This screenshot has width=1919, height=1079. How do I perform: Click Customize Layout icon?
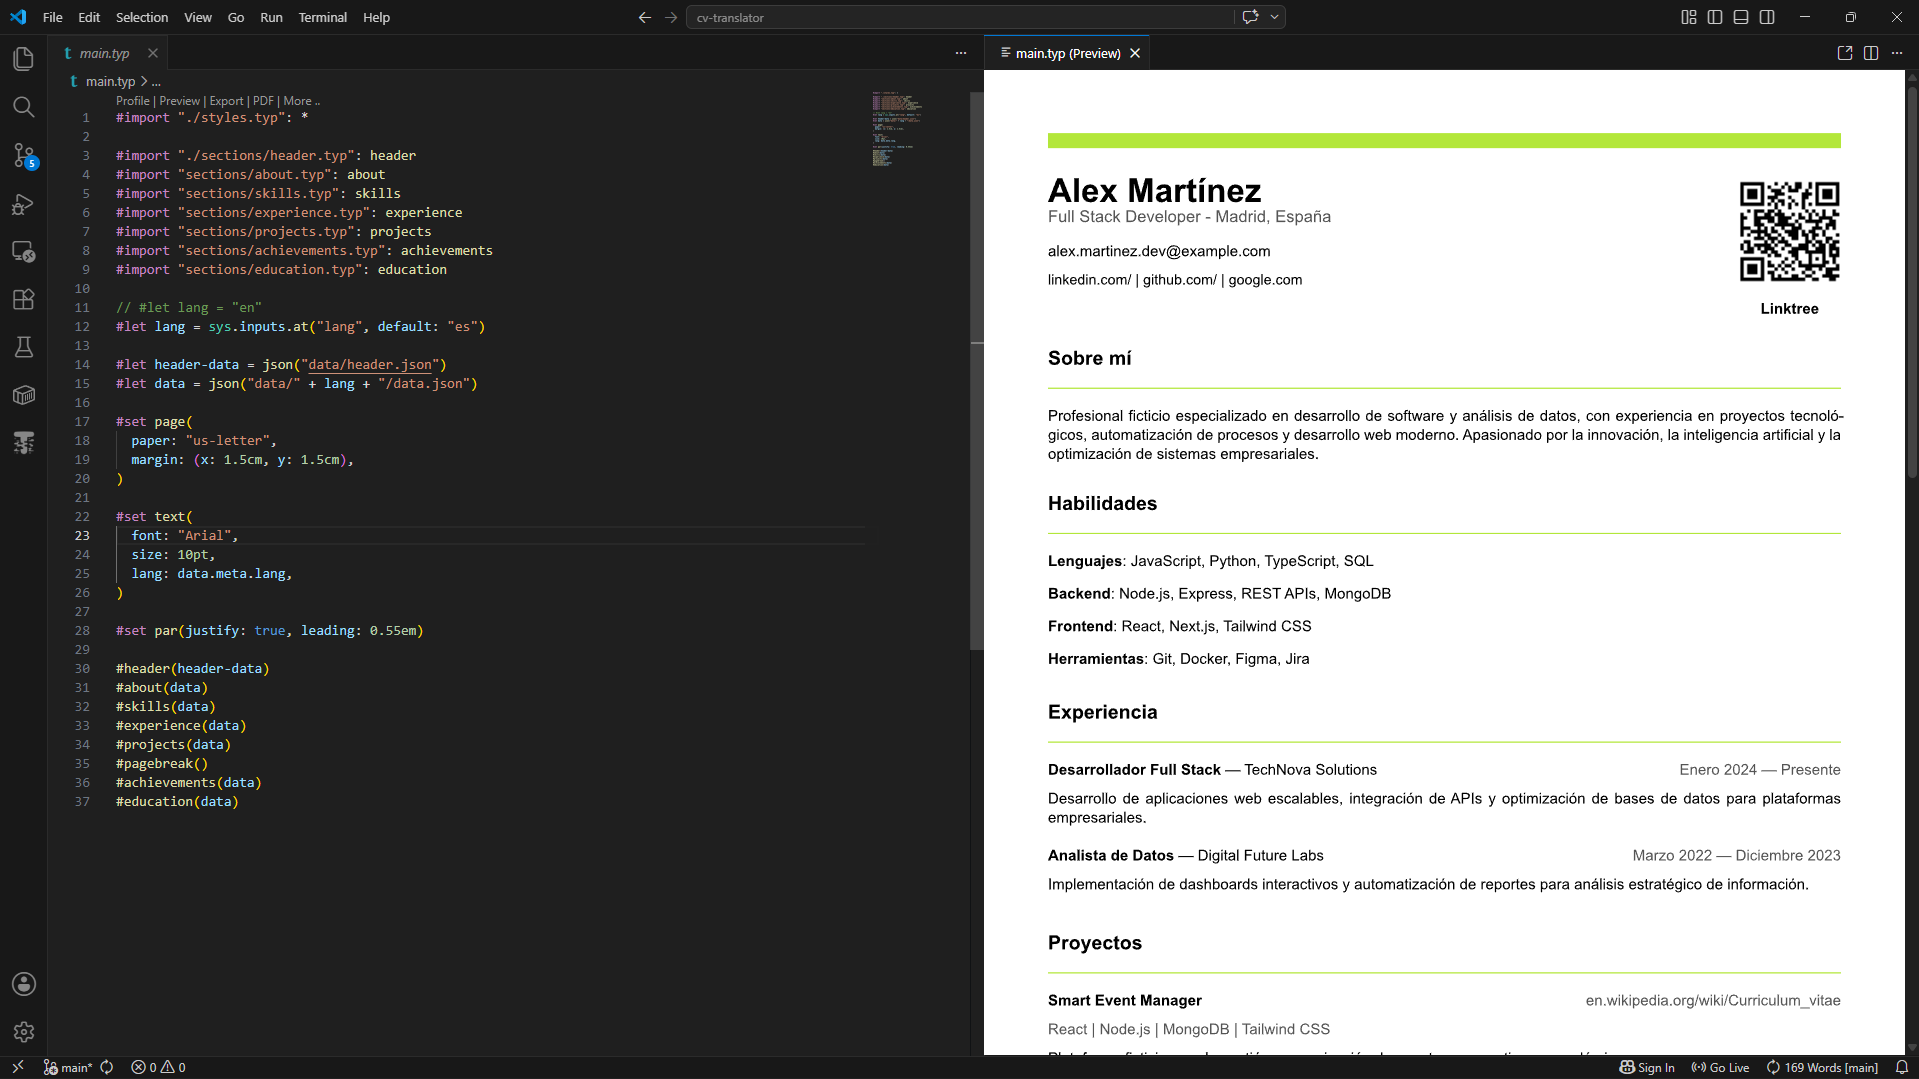pos(1689,17)
